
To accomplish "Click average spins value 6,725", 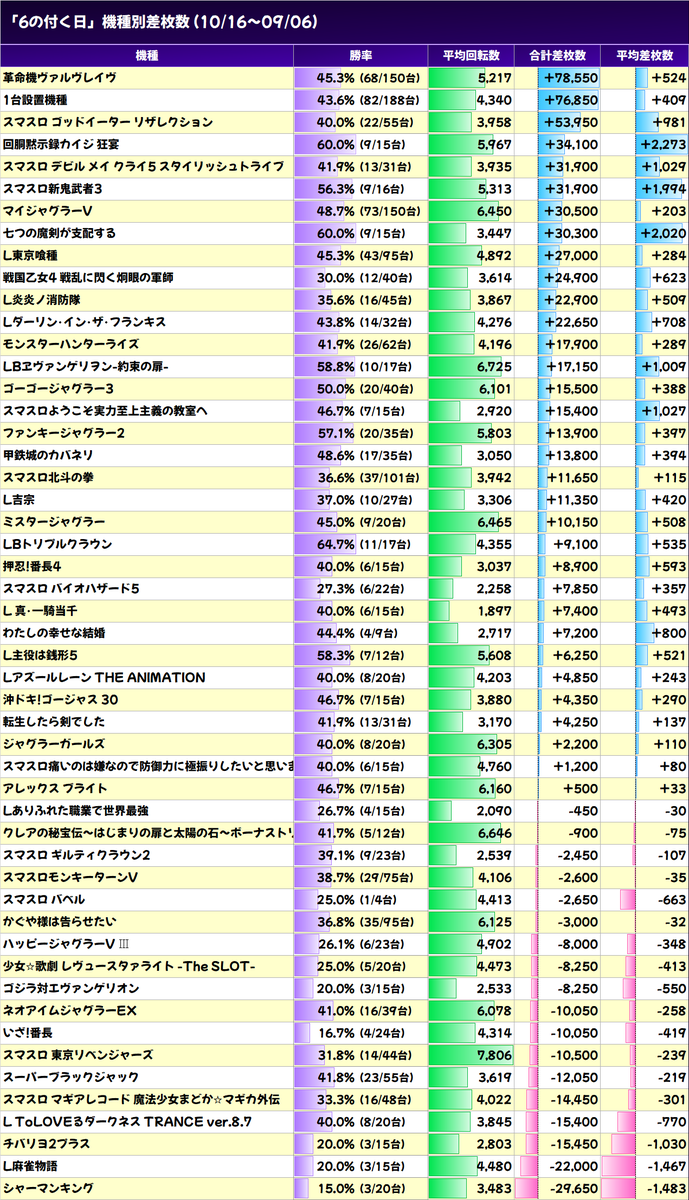I will pos(494,366).
